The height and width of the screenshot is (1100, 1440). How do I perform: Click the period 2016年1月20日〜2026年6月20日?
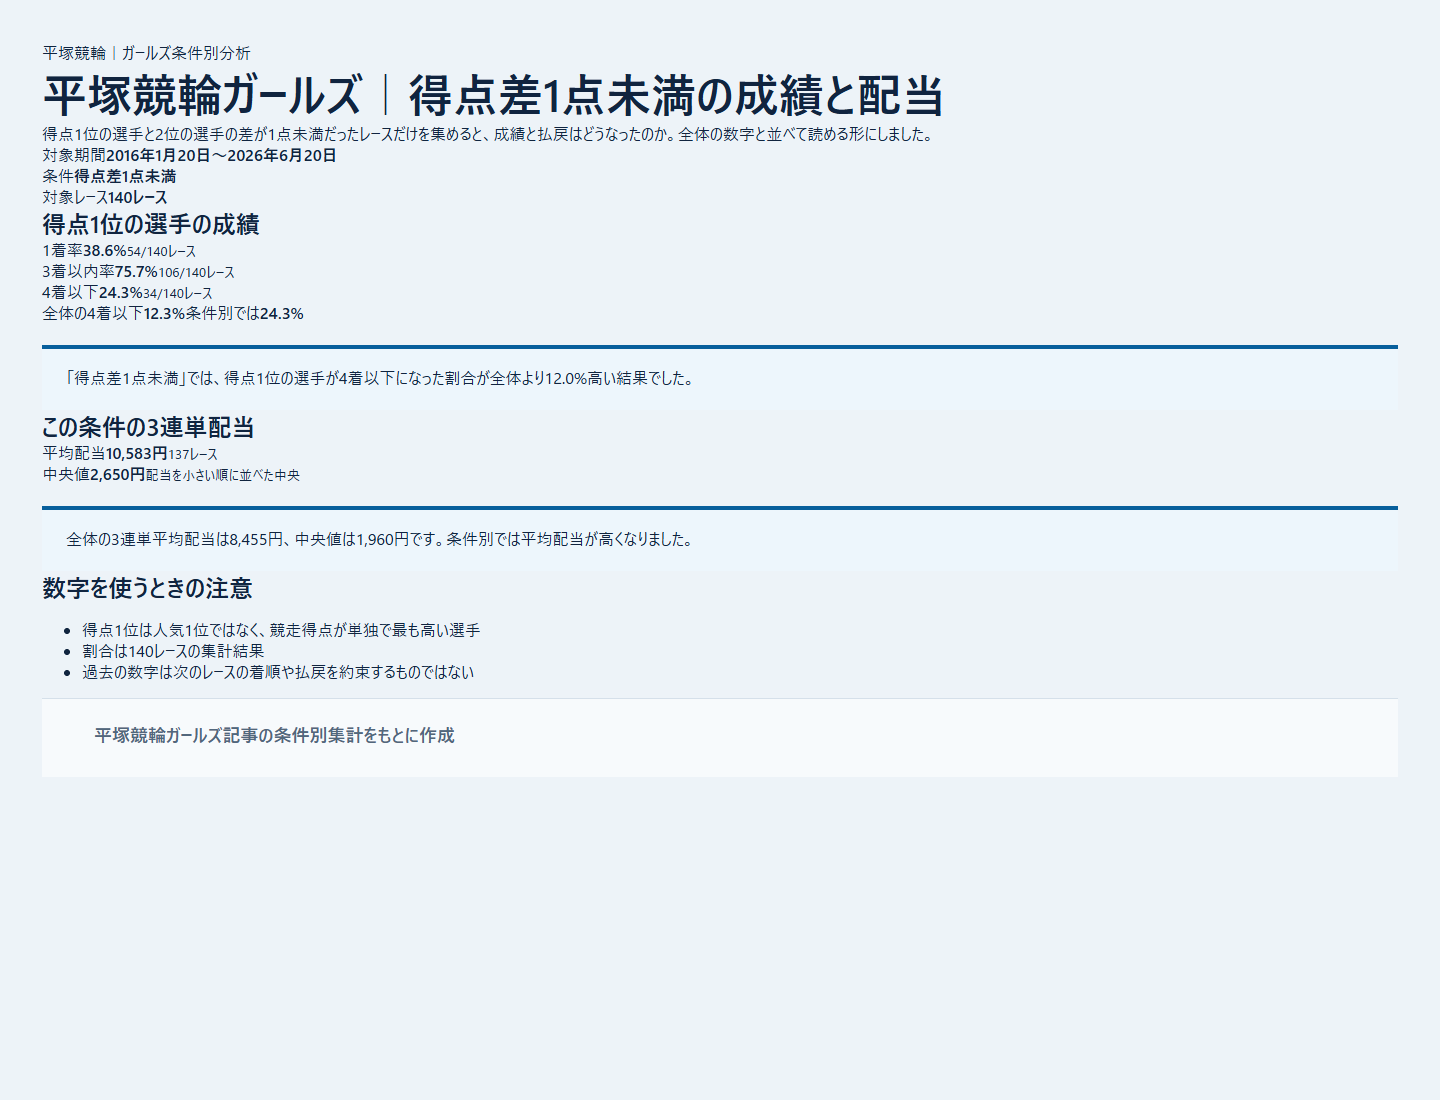coord(221,155)
